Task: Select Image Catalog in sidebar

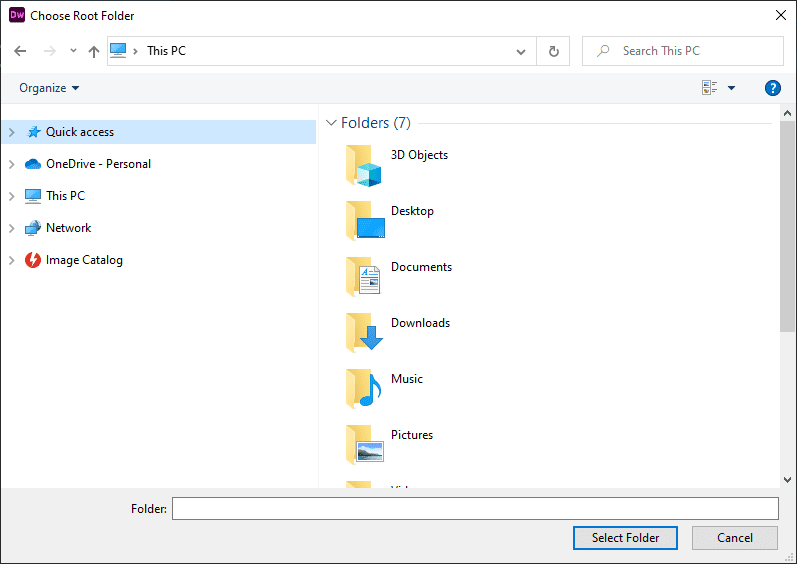Action: point(84,260)
